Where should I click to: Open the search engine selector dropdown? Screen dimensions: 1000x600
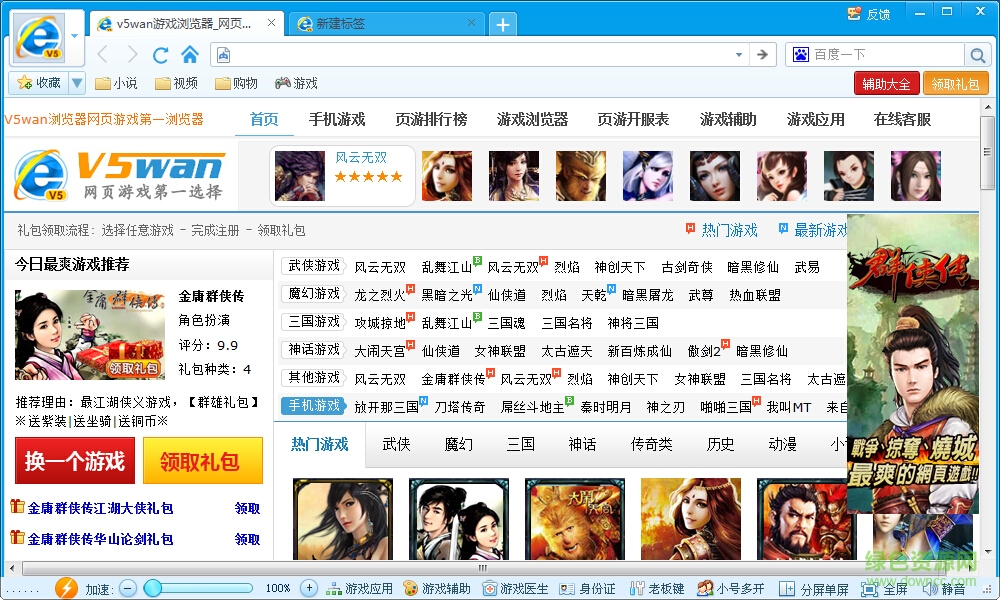click(801, 54)
